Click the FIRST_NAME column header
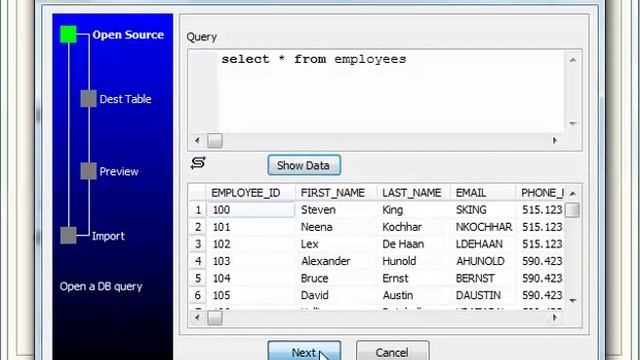This screenshot has height=360, width=640. pyautogui.click(x=336, y=193)
